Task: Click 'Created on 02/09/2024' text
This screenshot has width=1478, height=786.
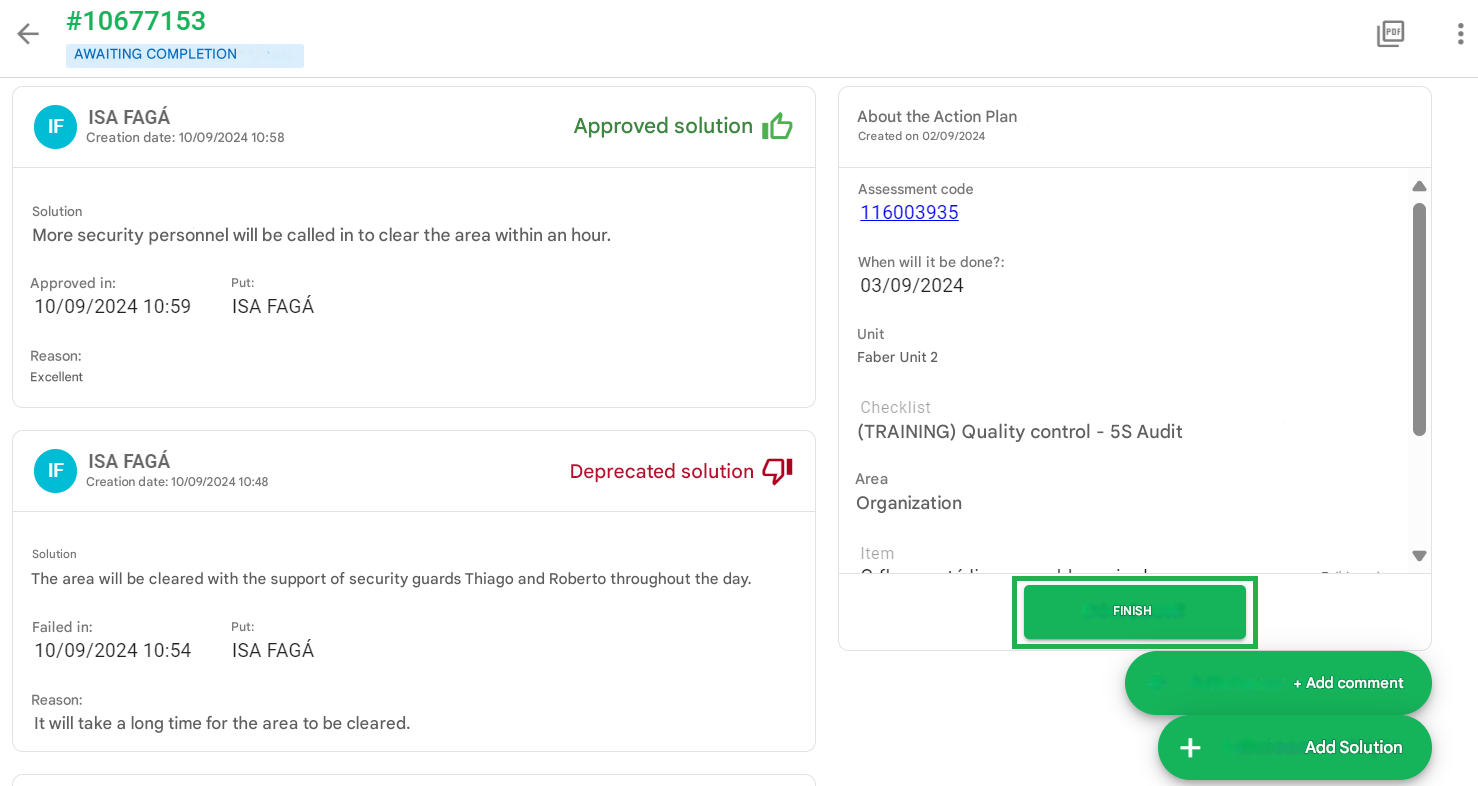Action: (x=921, y=136)
